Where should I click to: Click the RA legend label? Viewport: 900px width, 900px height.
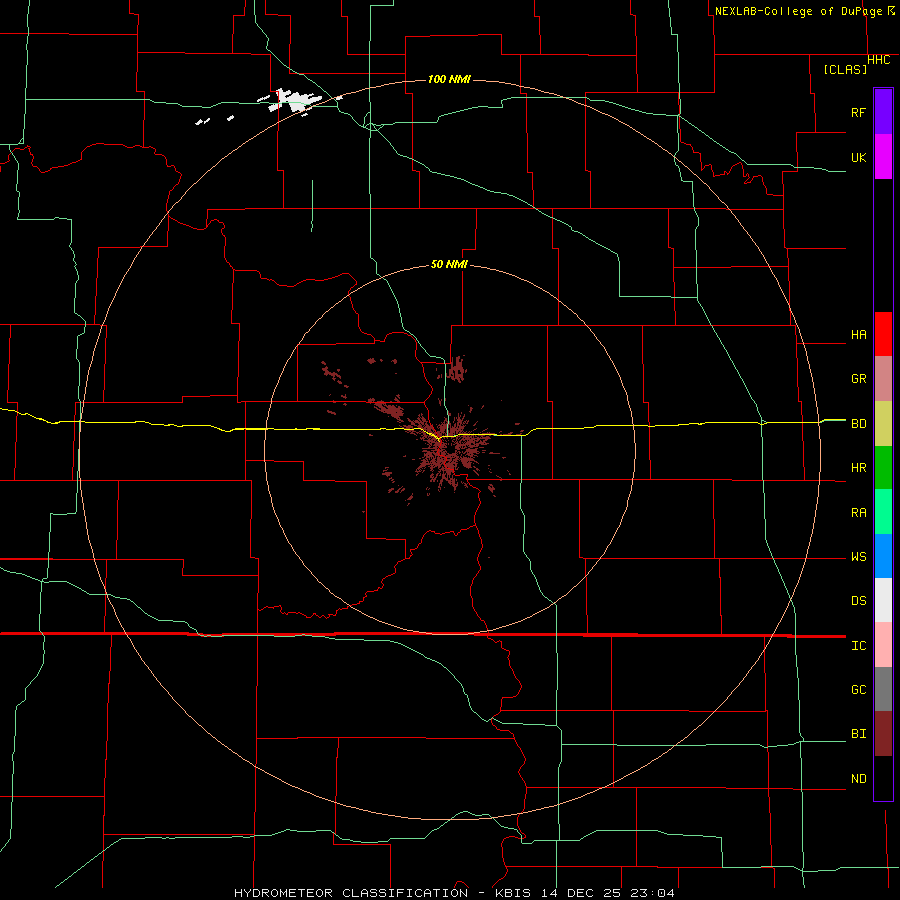coord(858,513)
